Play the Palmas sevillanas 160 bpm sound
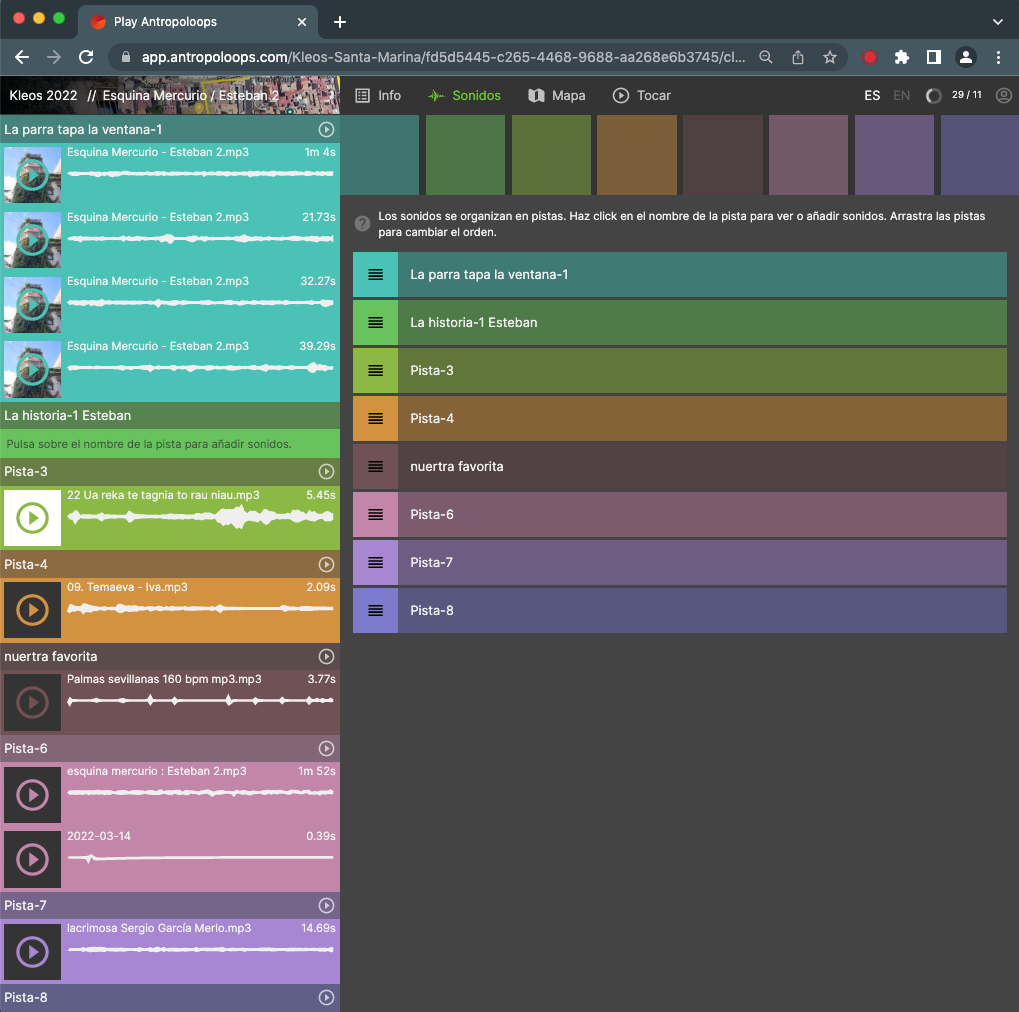Viewport: 1019px width, 1012px height. 32,702
